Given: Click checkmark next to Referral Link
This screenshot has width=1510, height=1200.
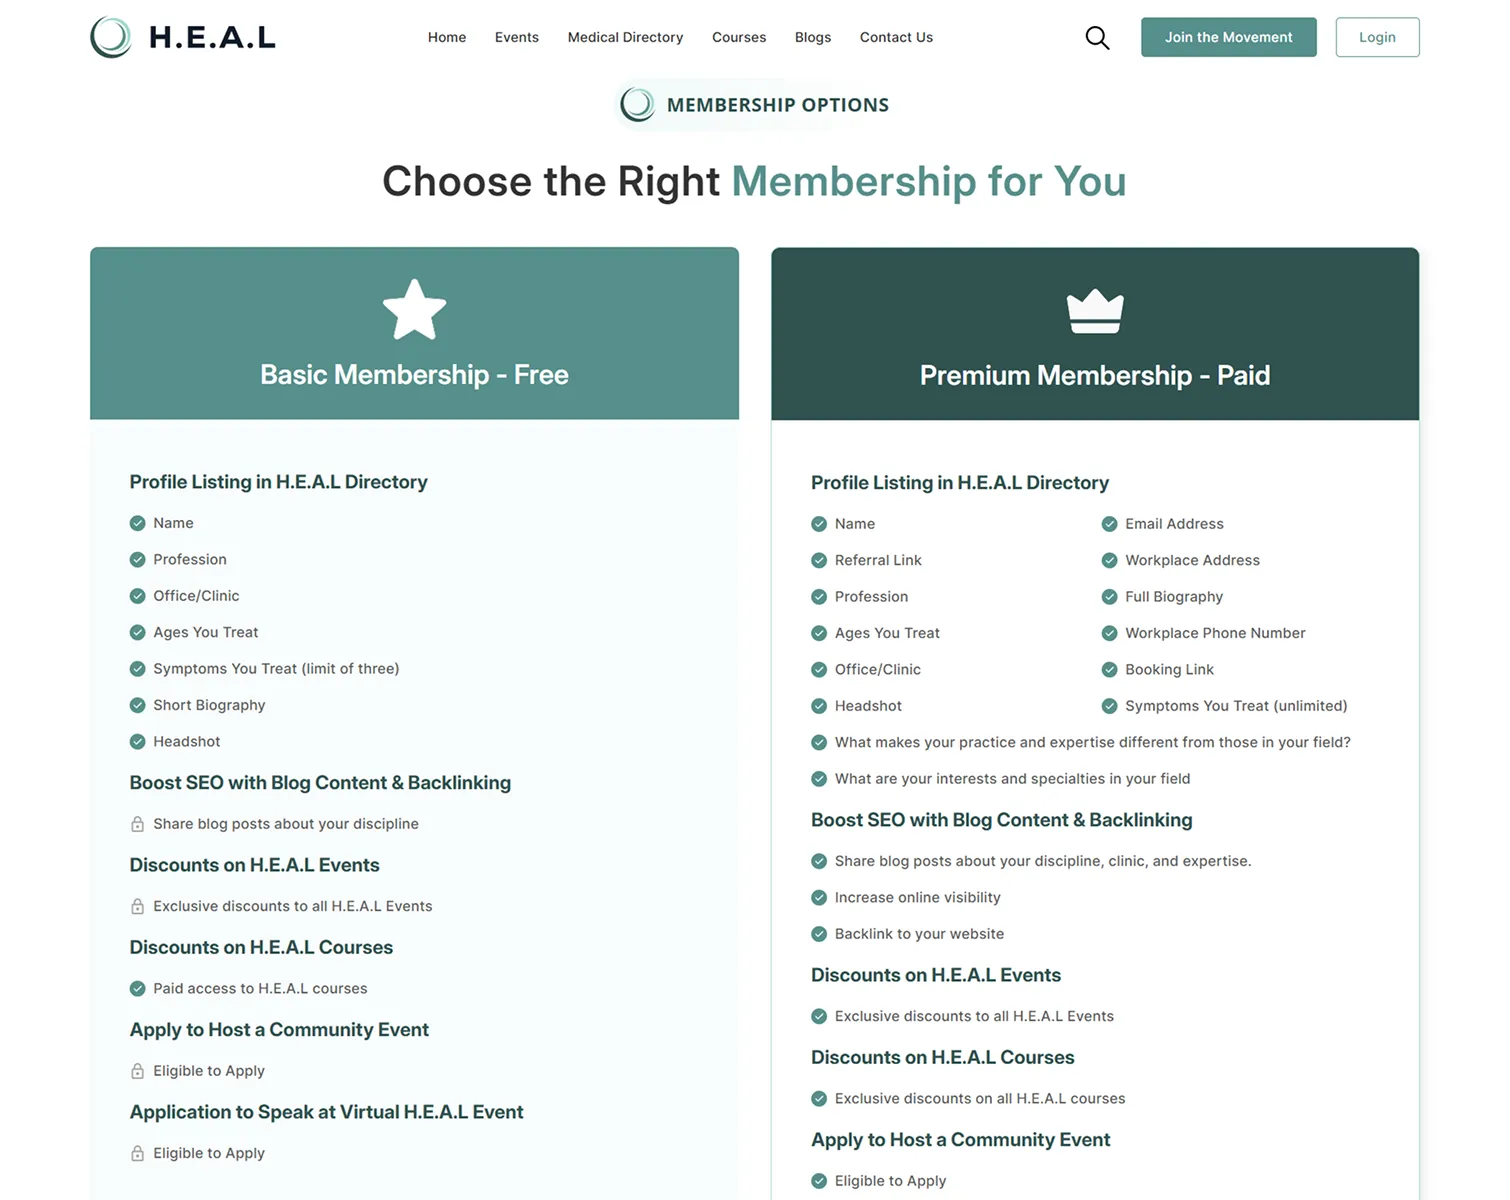Looking at the screenshot, I should click(x=819, y=560).
